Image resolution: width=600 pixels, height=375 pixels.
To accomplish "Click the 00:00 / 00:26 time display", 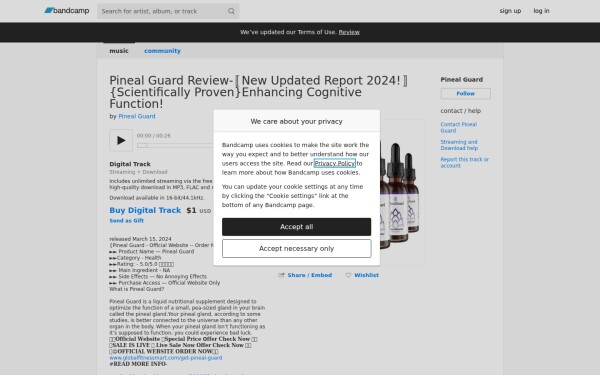I will 153,136.
